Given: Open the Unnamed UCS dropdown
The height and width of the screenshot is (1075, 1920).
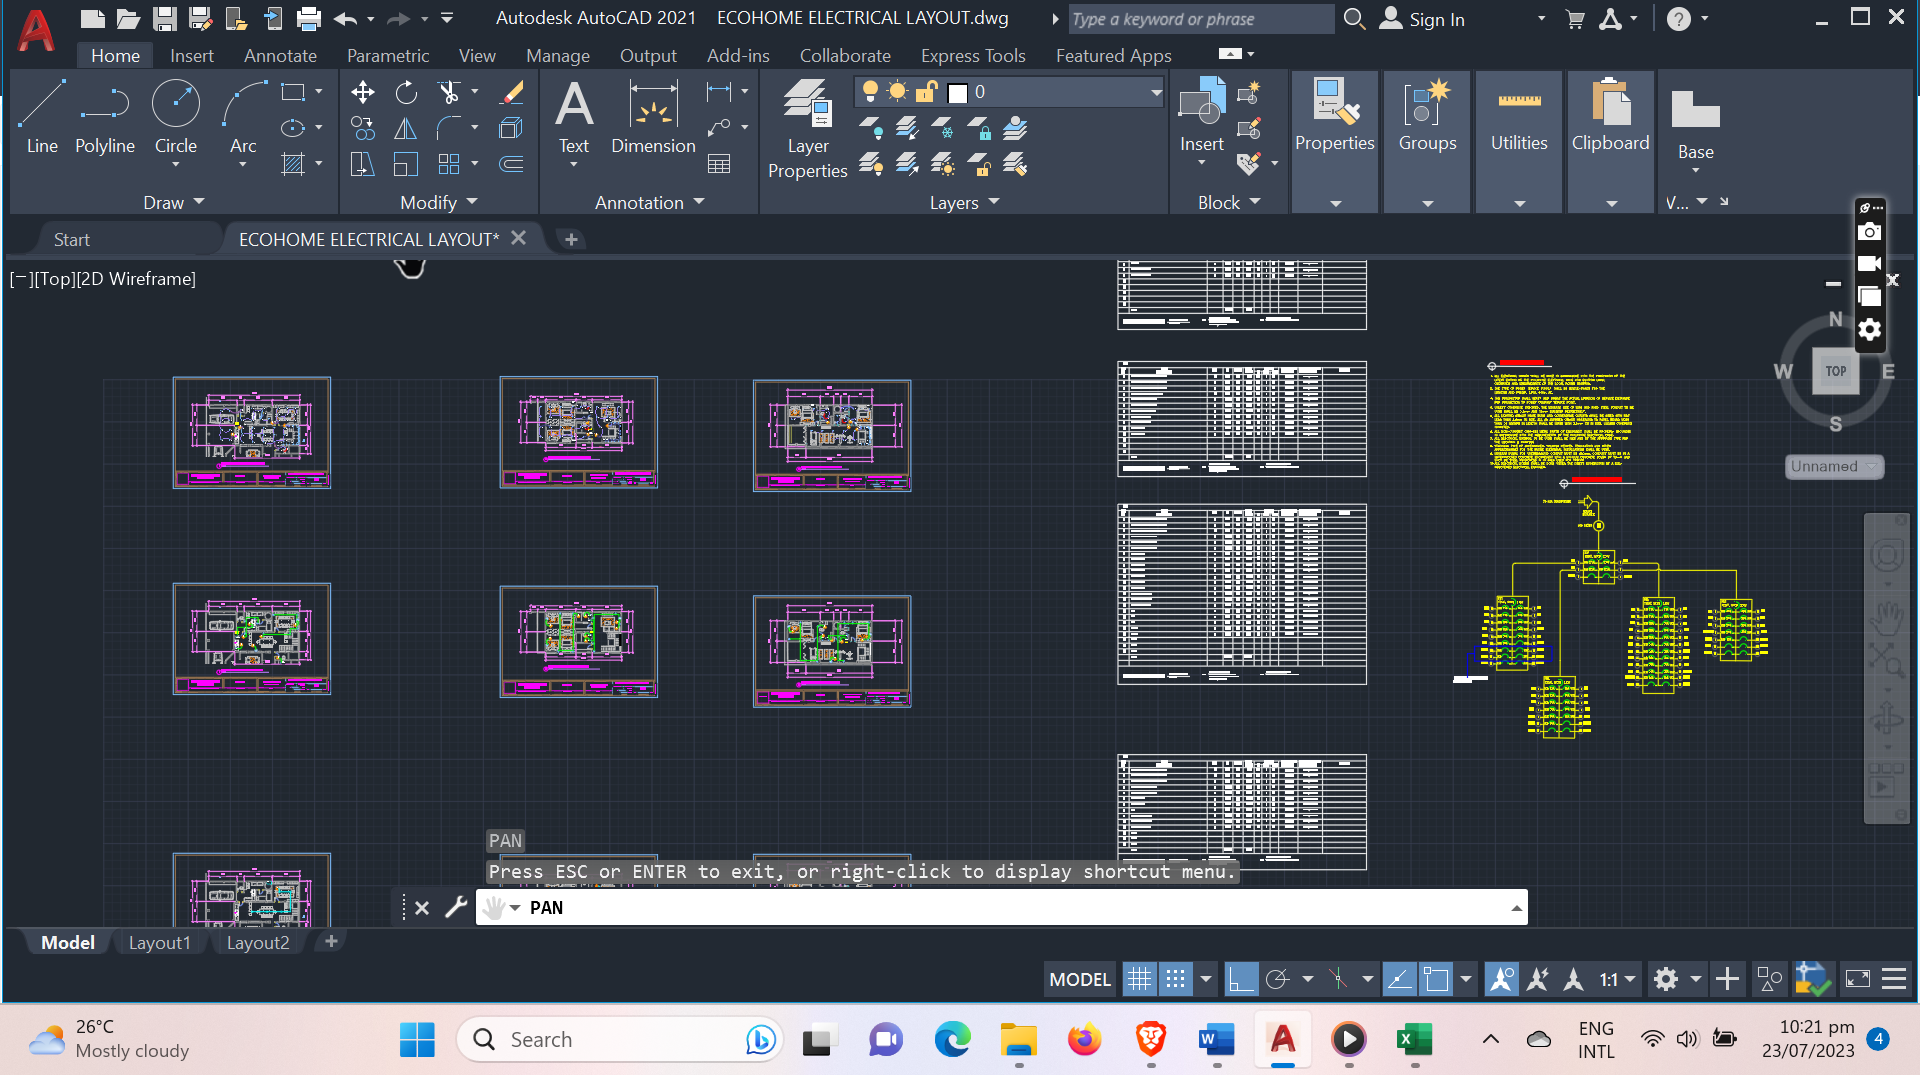Looking at the screenshot, I should 1834,466.
